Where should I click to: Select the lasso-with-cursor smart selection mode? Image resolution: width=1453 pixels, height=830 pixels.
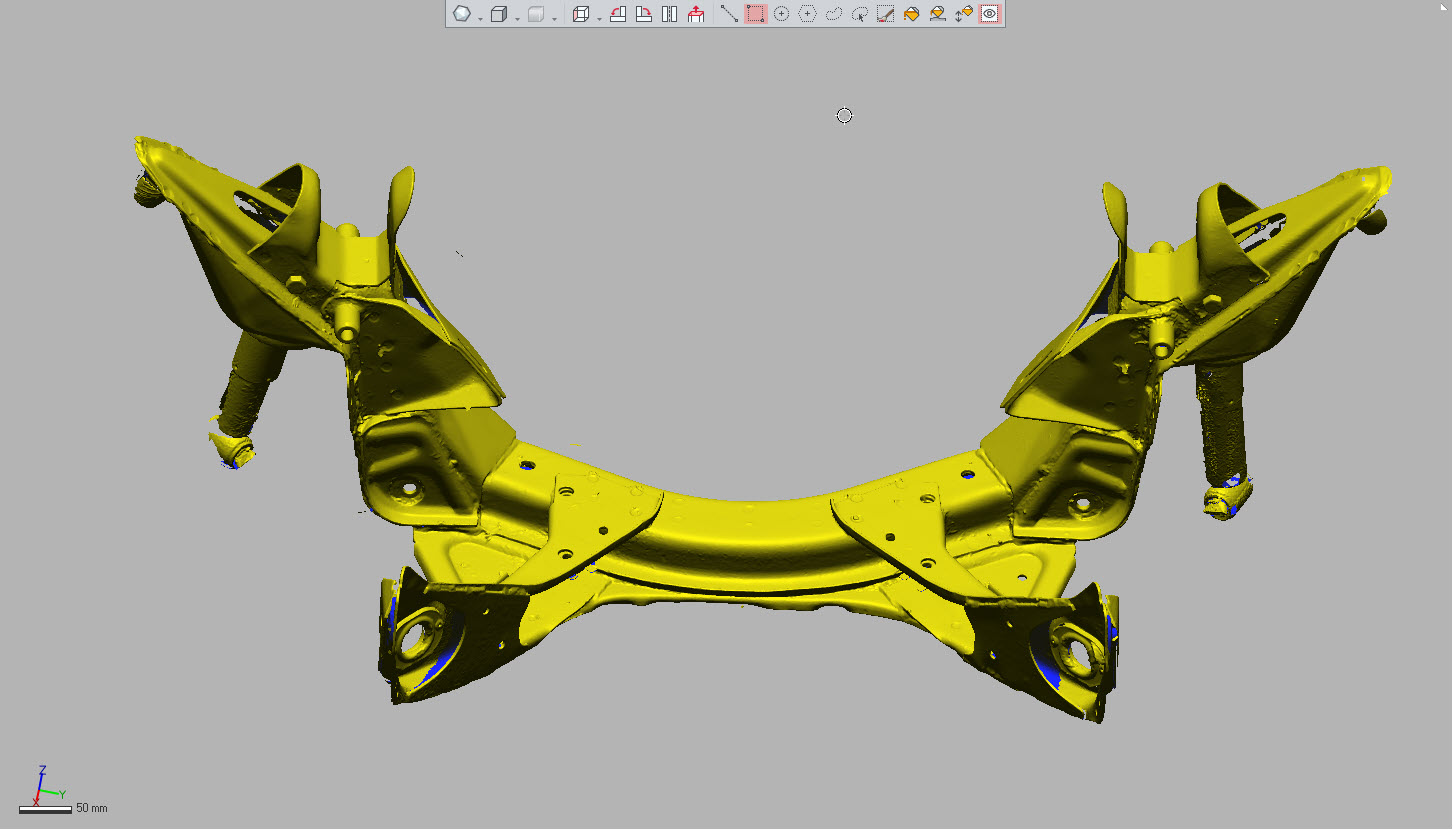tap(860, 14)
